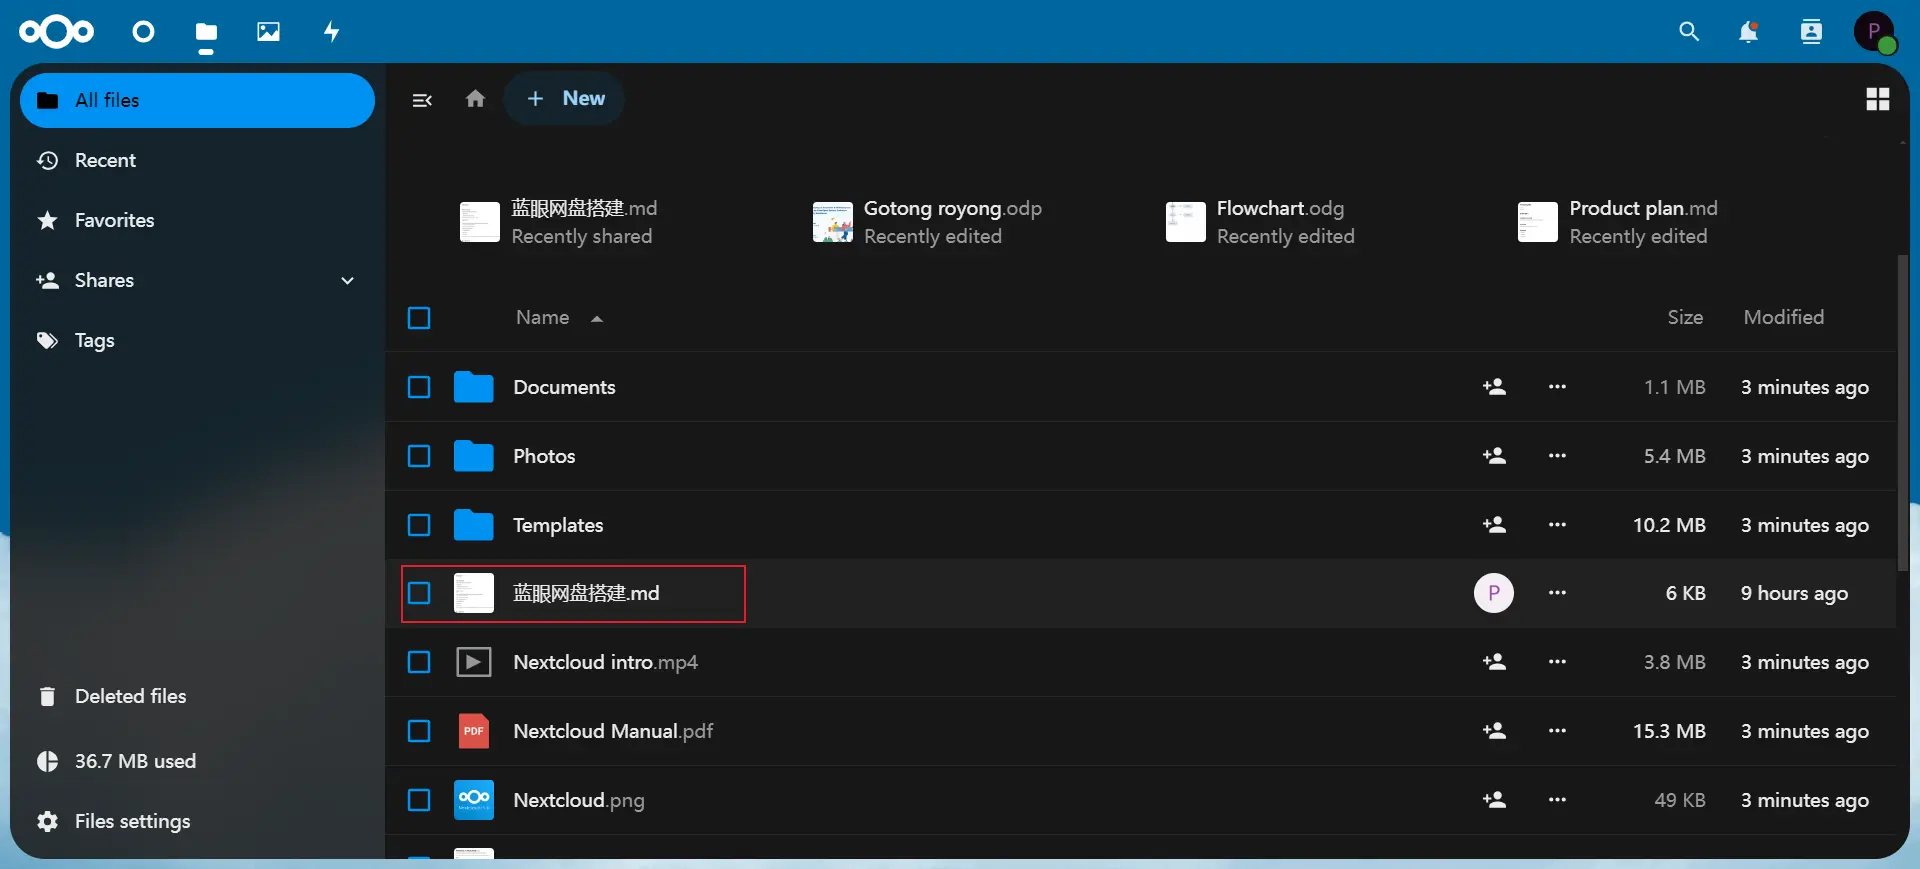Open the Activity lightning icon
The width and height of the screenshot is (1920, 869).
pyautogui.click(x=332, y=32)
